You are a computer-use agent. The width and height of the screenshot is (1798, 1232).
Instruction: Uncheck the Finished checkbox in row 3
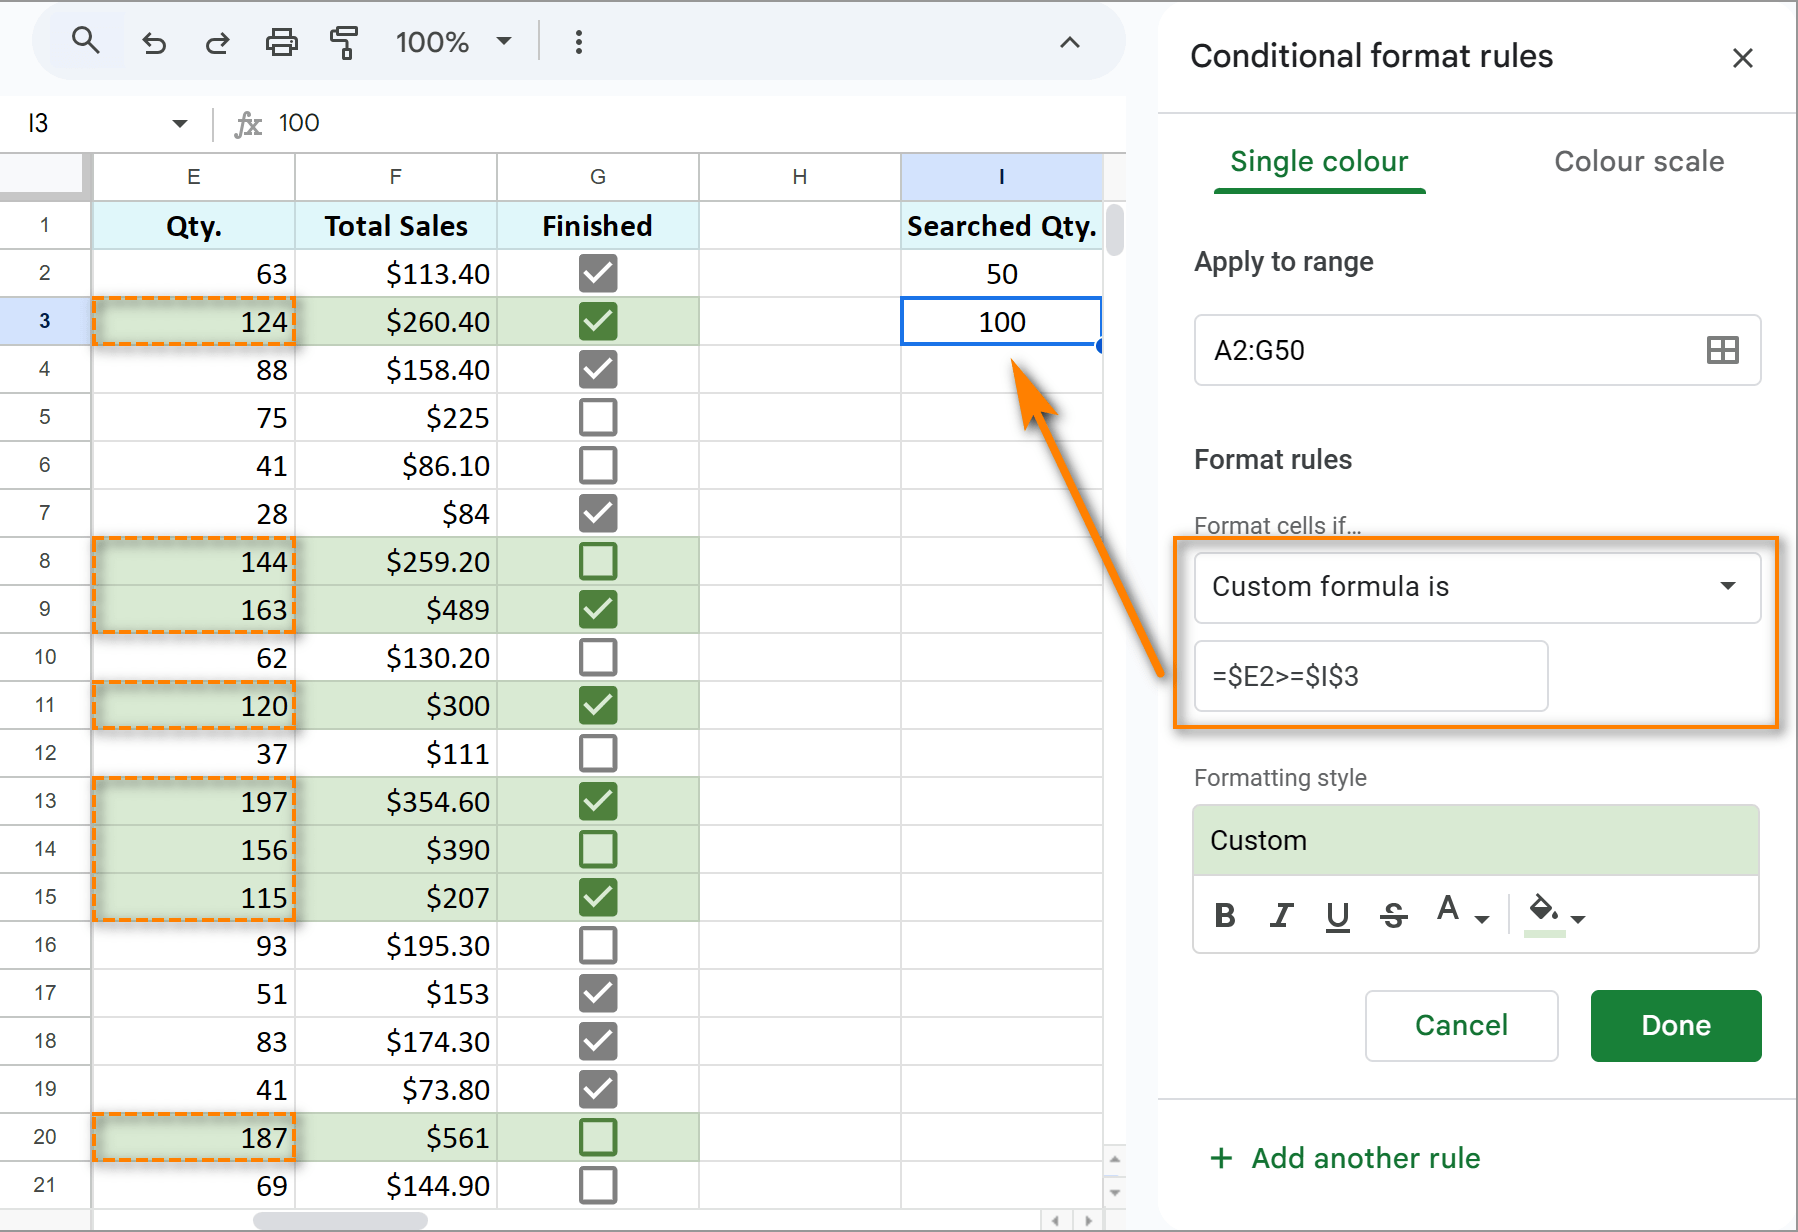tap(597, 321)
